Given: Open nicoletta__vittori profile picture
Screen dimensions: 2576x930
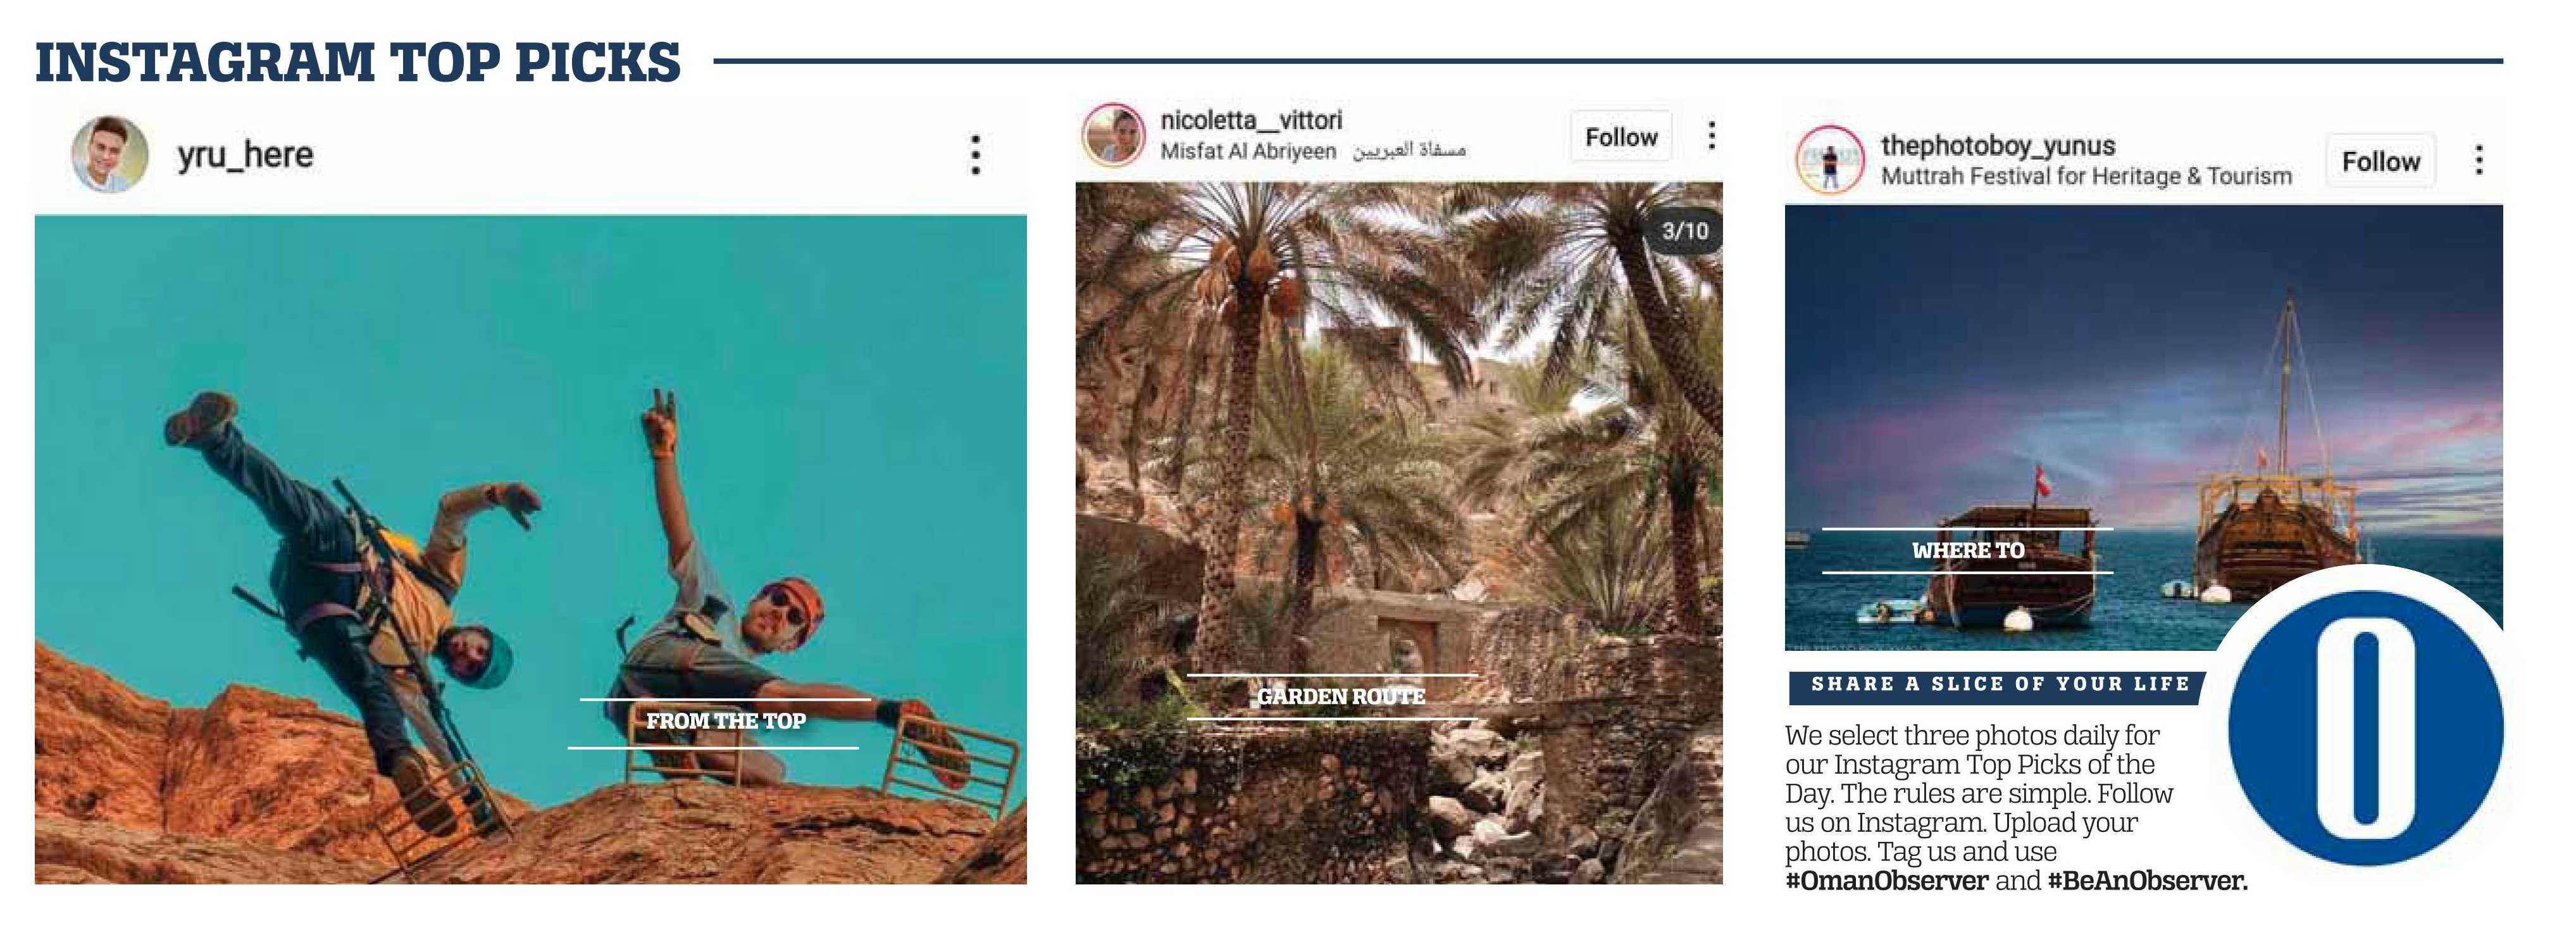Looking at the screenshot, I should click(1114, 134).
